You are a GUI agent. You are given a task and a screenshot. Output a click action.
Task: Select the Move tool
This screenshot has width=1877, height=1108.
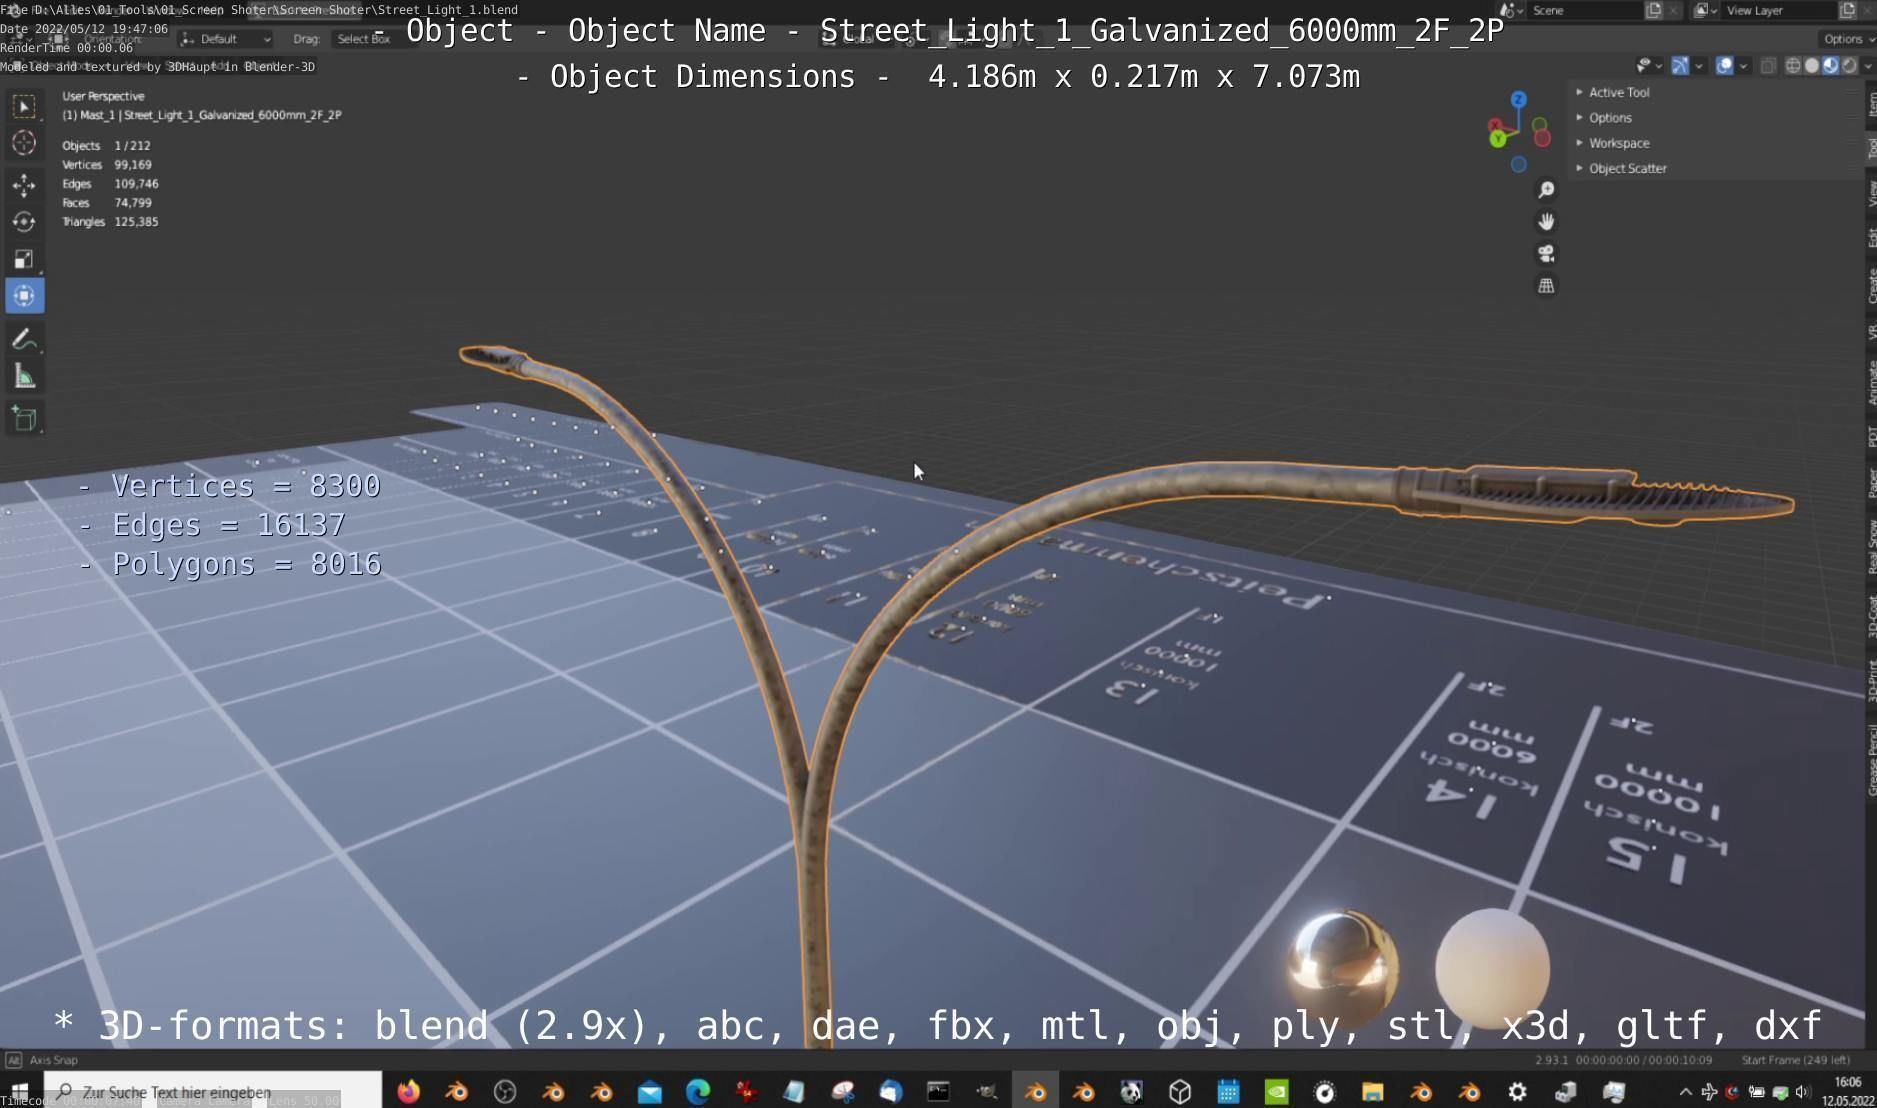pyautogui.click(x=24, y=185)
